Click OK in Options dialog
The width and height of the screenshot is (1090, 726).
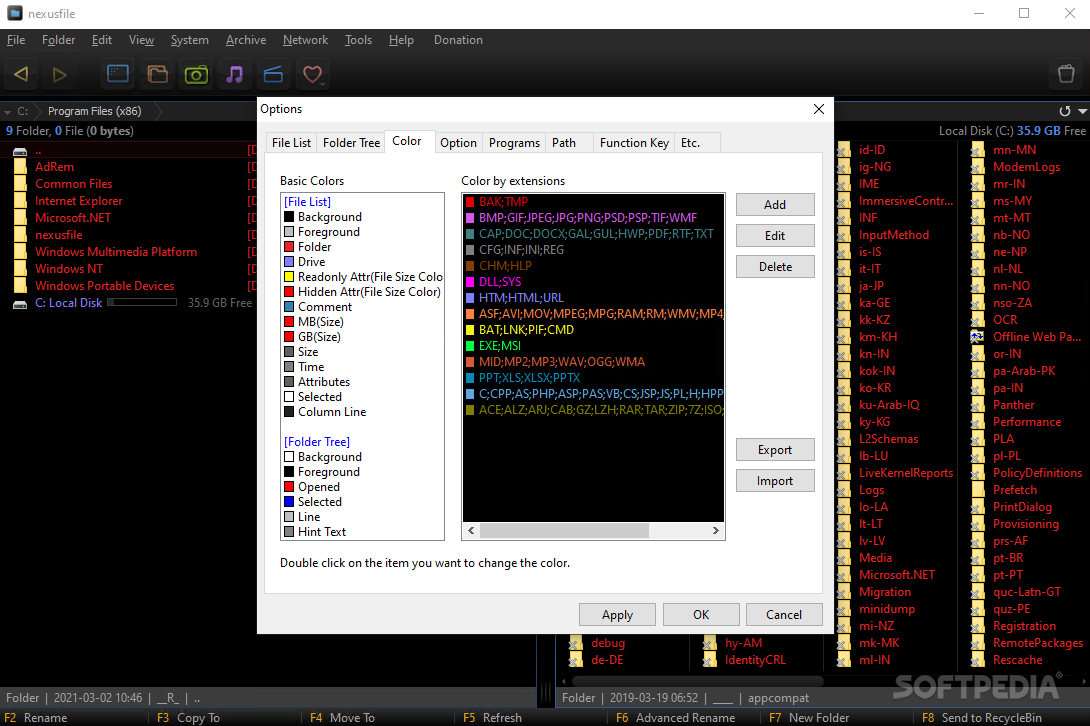[x=701, y=615]
